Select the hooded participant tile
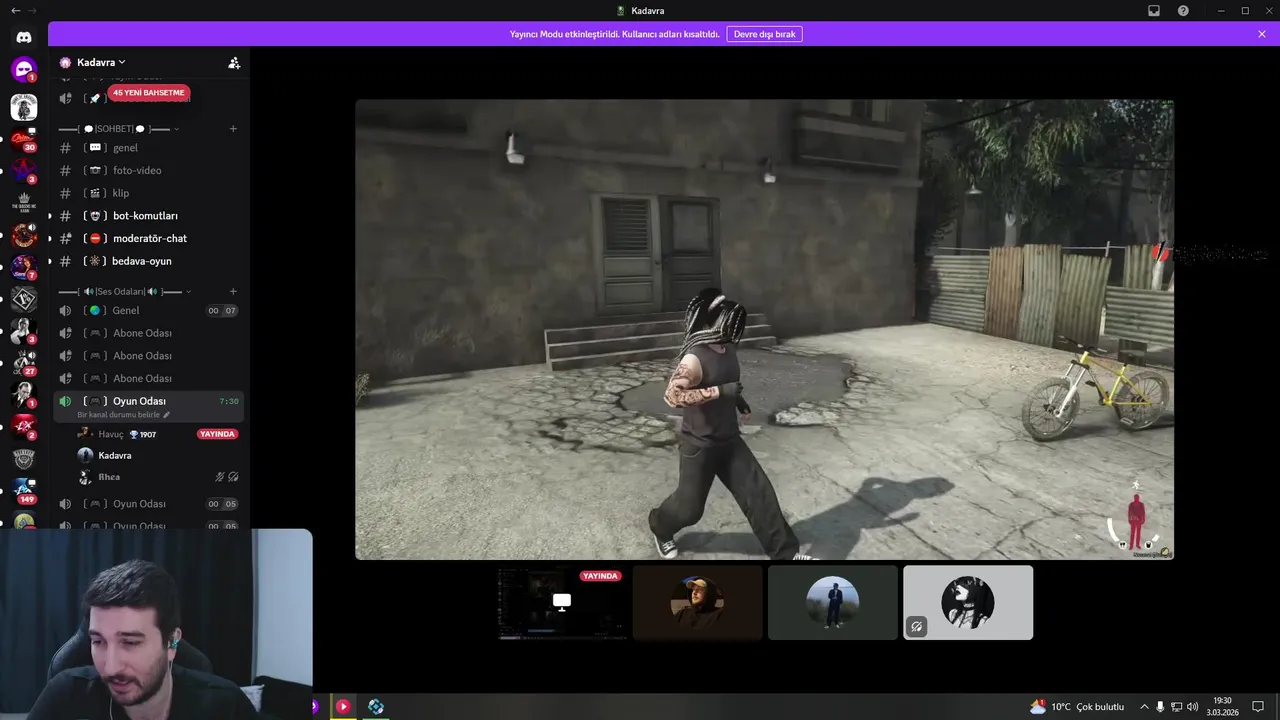1280x720 pixels. [697, 602]
